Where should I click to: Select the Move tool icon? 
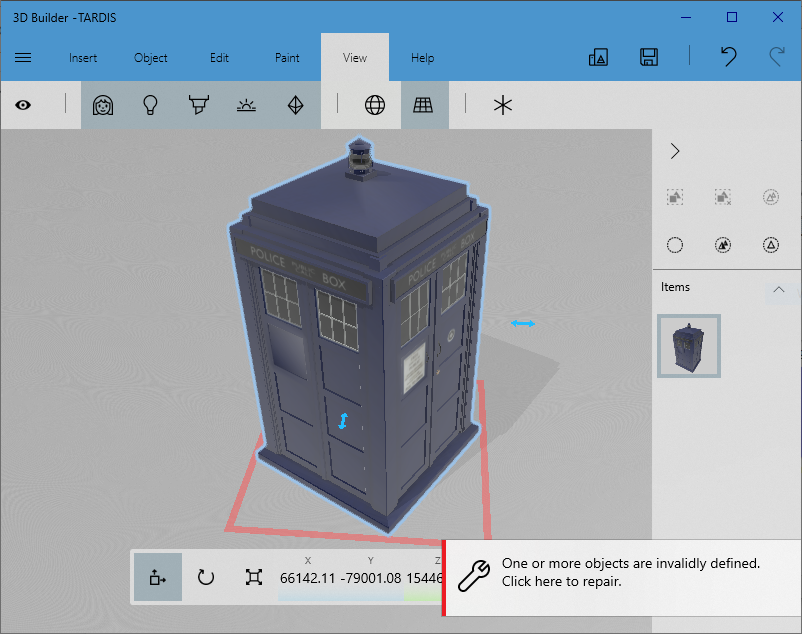[x=158, y=577]
